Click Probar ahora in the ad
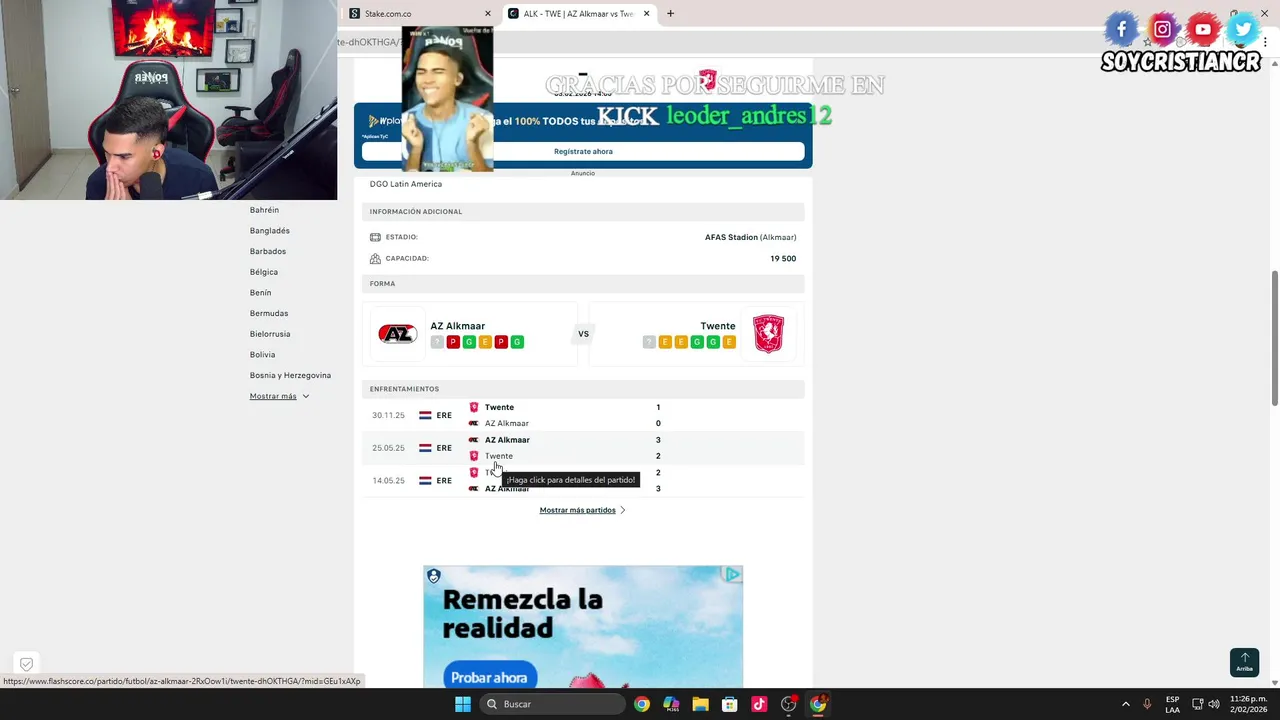Image resolution: width=1280 pixels, height=720 pixels. (x=489, y=677)
